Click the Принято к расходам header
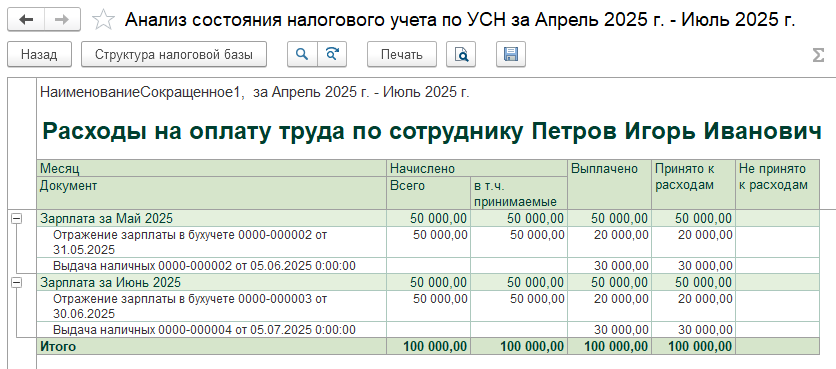 click(x=693, y=184)
